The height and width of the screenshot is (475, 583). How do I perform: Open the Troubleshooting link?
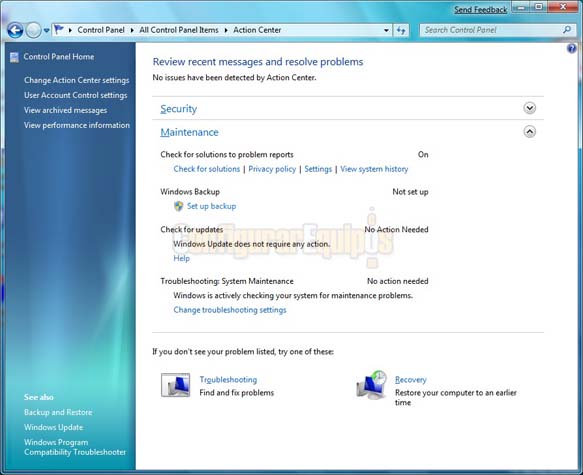228,379
